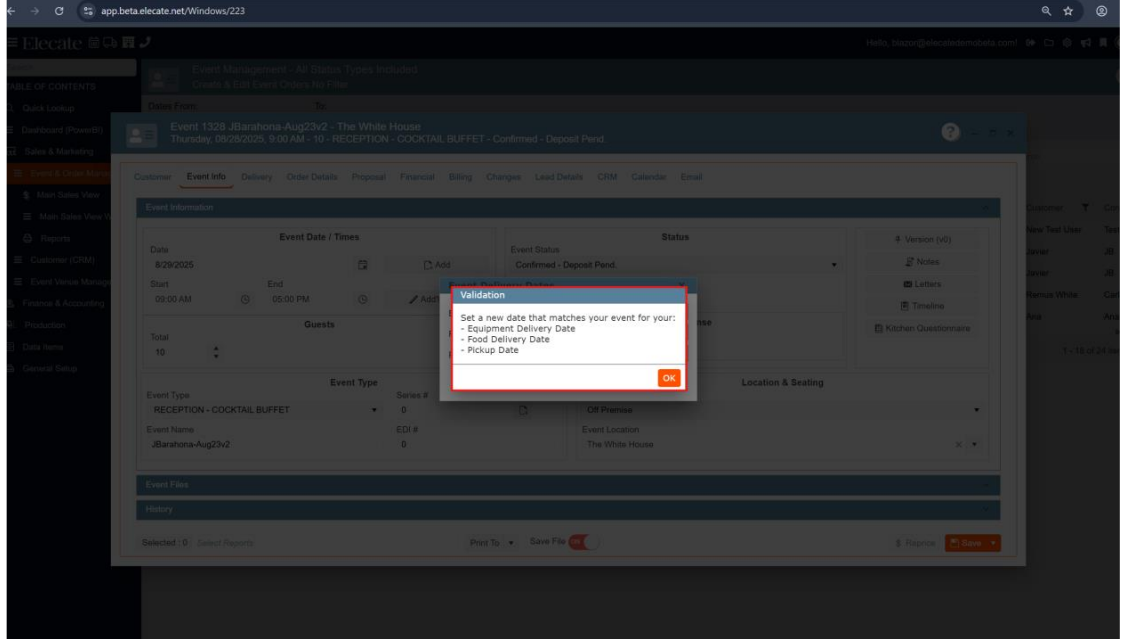
Task: Switch to the Calendar tab
Action: (648, 177)
